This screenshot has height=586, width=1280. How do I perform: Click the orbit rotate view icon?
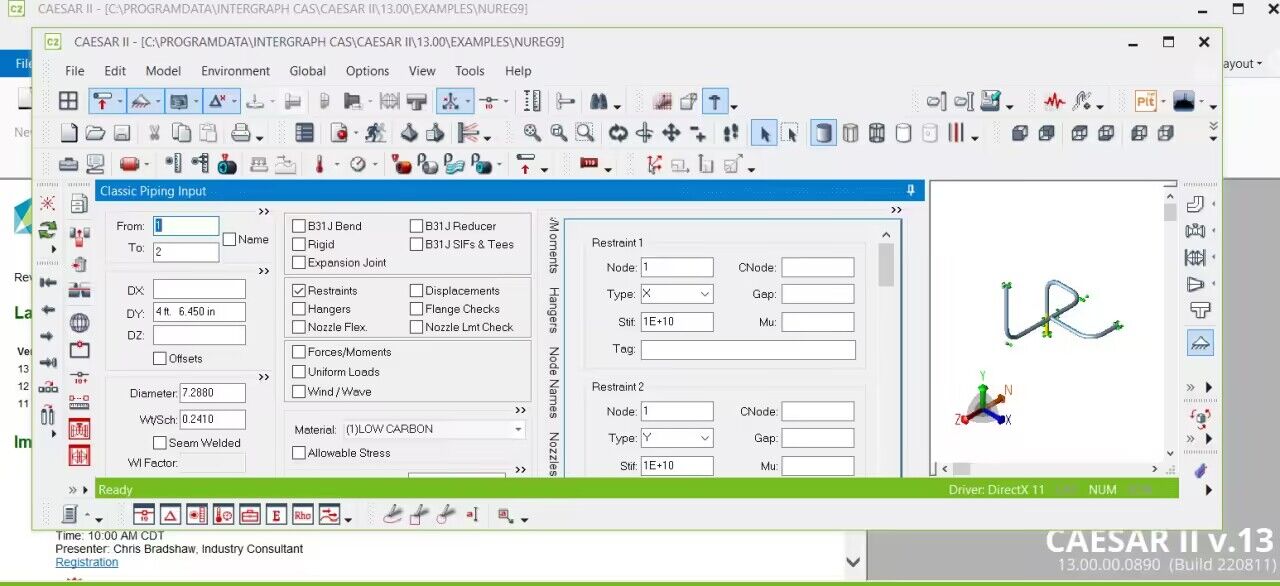click(x=619, y=133)
